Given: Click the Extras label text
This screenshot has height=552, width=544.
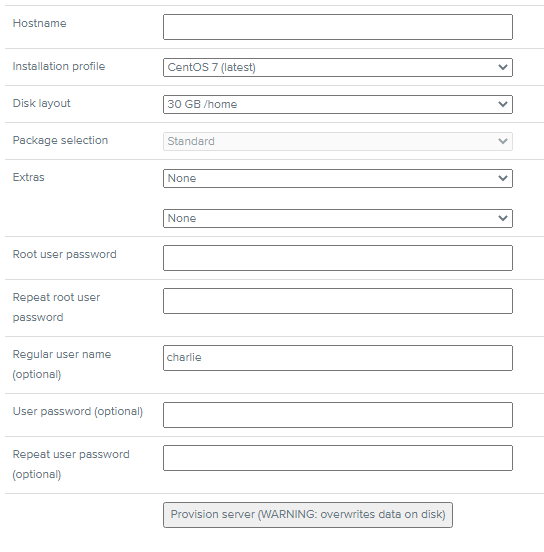Looking at the screenshot, I should [x=29, y=177].
